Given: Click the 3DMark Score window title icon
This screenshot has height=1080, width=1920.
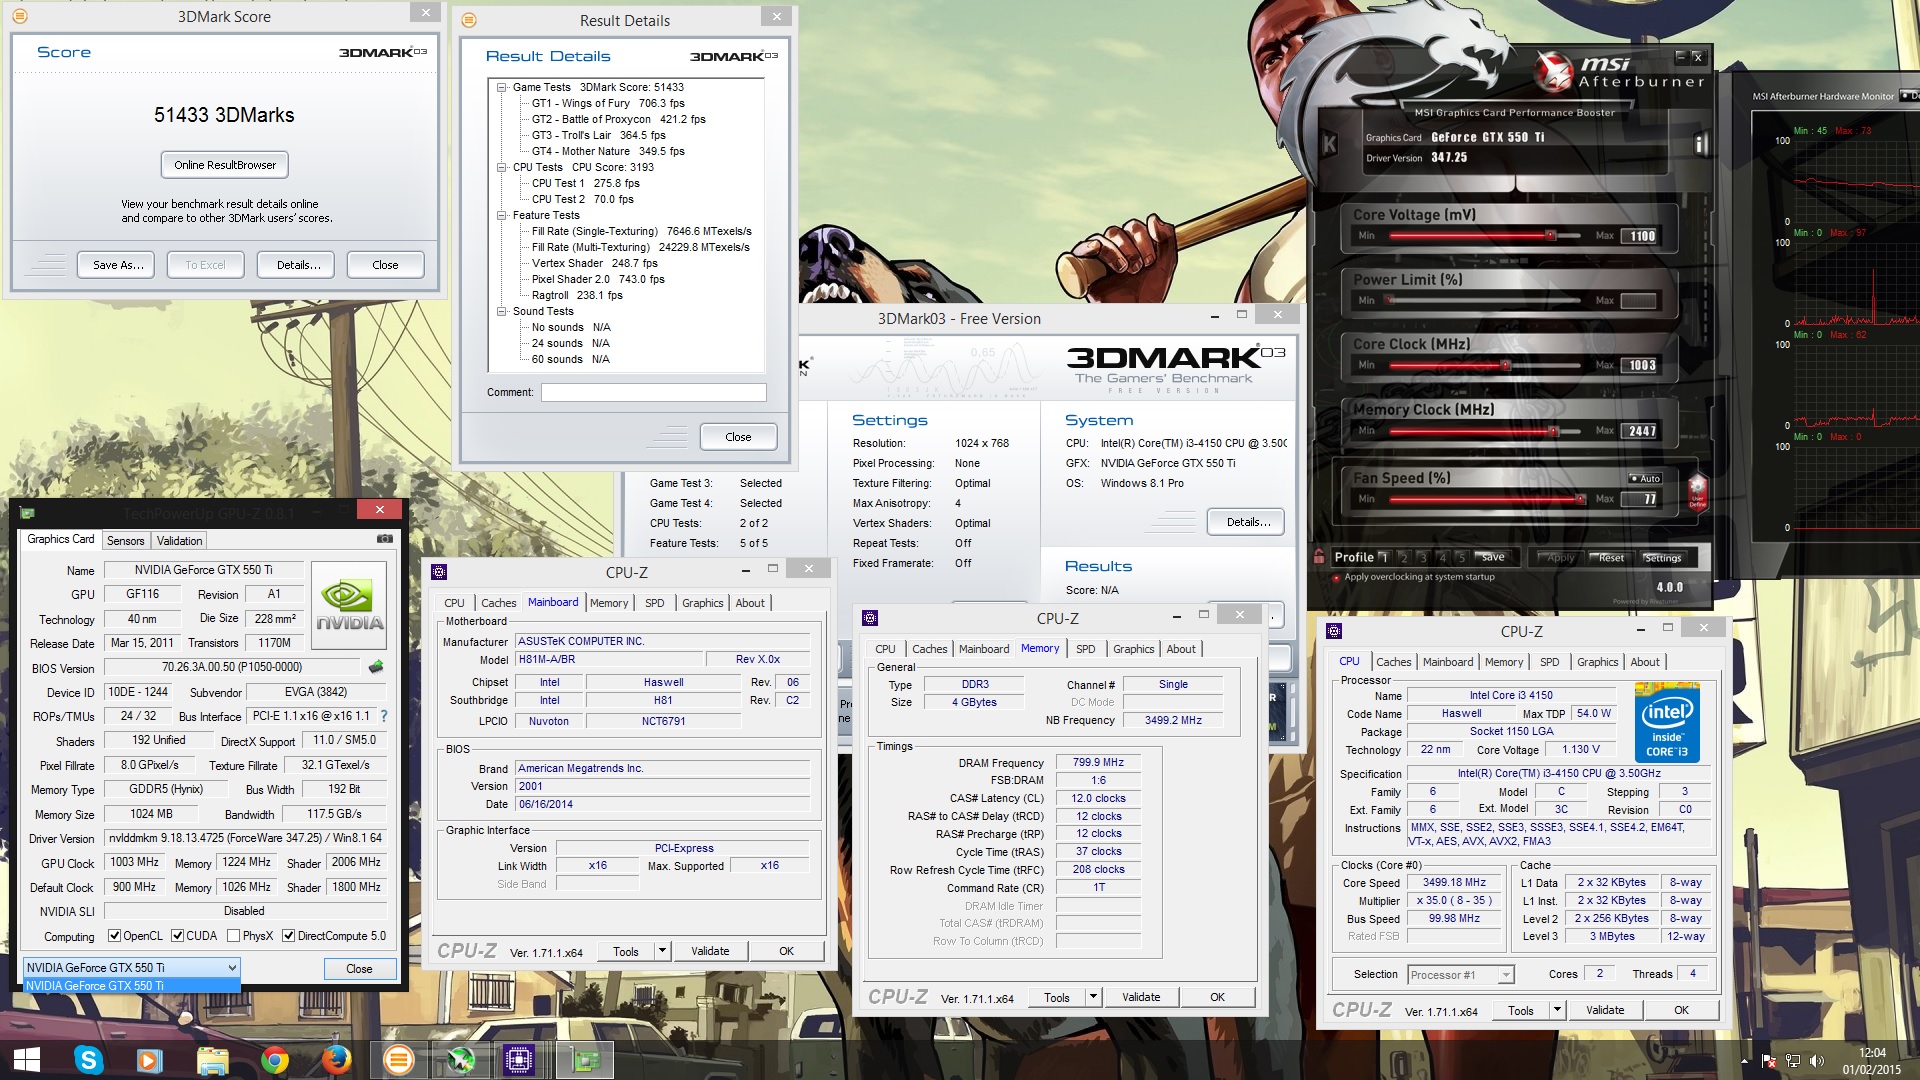Looking at the screenshot, I should (20, 16).
